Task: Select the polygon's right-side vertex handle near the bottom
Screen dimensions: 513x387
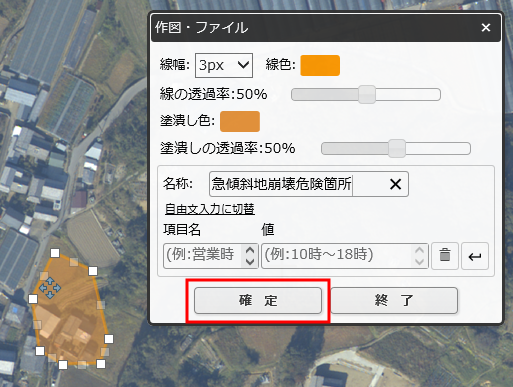Action: 109,339
